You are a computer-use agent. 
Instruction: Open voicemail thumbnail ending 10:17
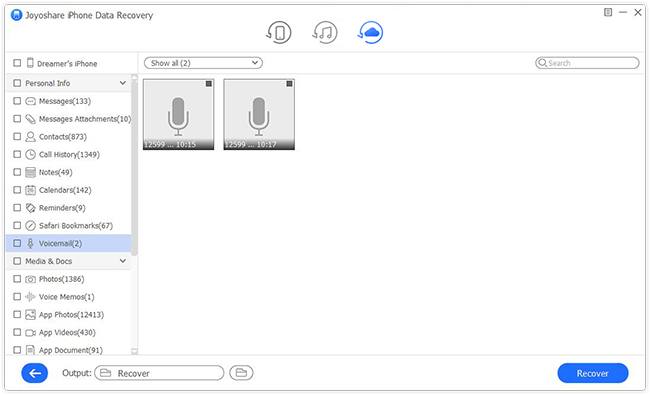tap(259, 114)
